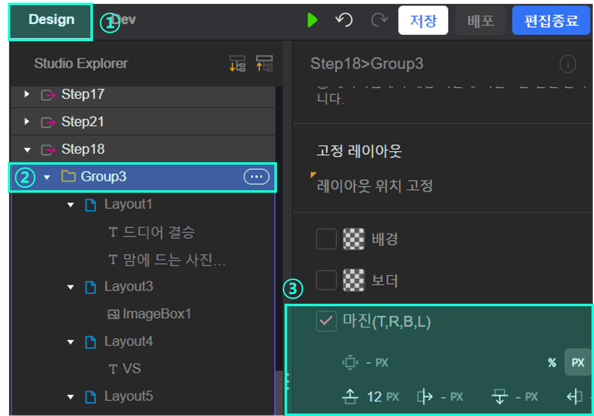This screenshot has height=416, width=594.
Task: Select the Layout4 label
Action: 129,341
